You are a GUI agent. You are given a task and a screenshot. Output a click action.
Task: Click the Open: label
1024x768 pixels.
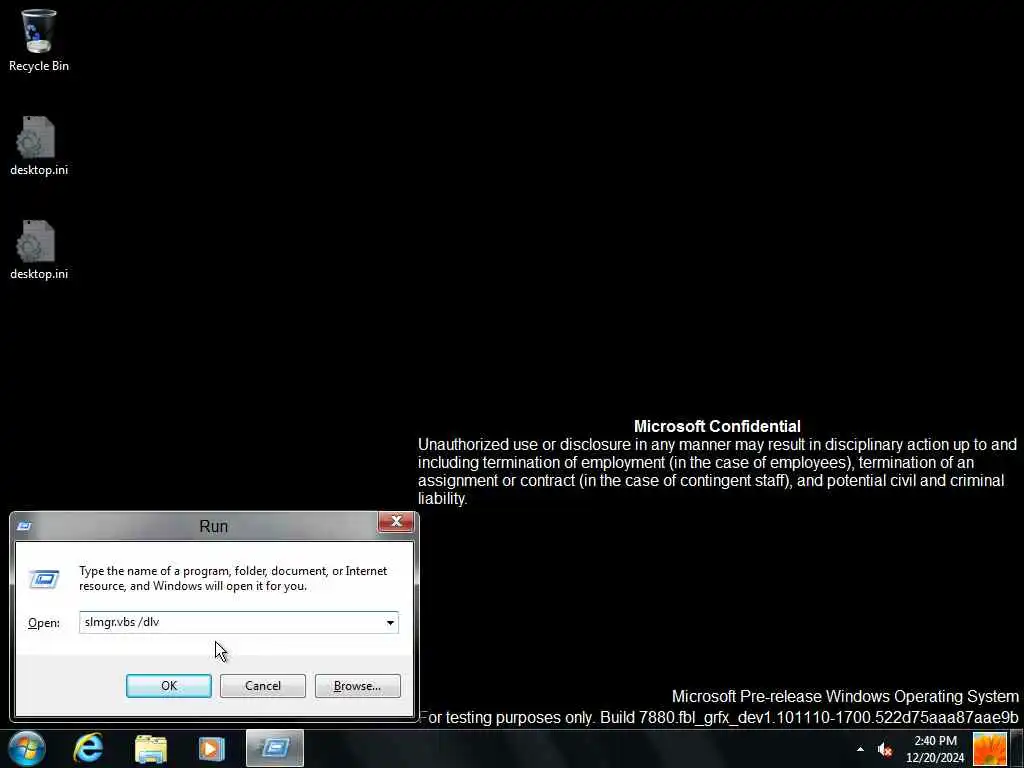point(44,623)
